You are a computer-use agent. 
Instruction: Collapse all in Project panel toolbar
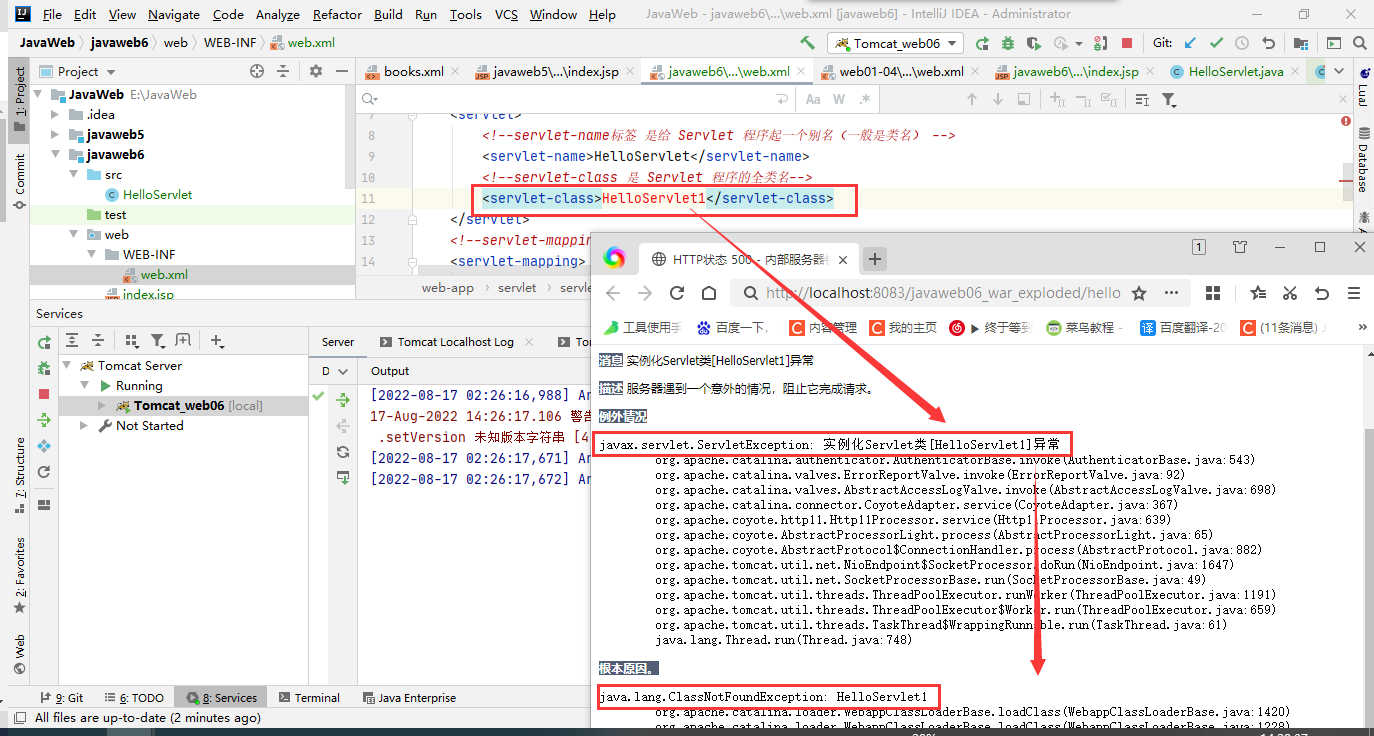(283, 71)
